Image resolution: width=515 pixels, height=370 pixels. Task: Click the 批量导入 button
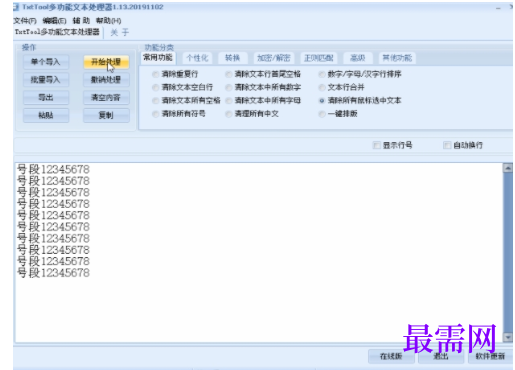coord(46,80)
